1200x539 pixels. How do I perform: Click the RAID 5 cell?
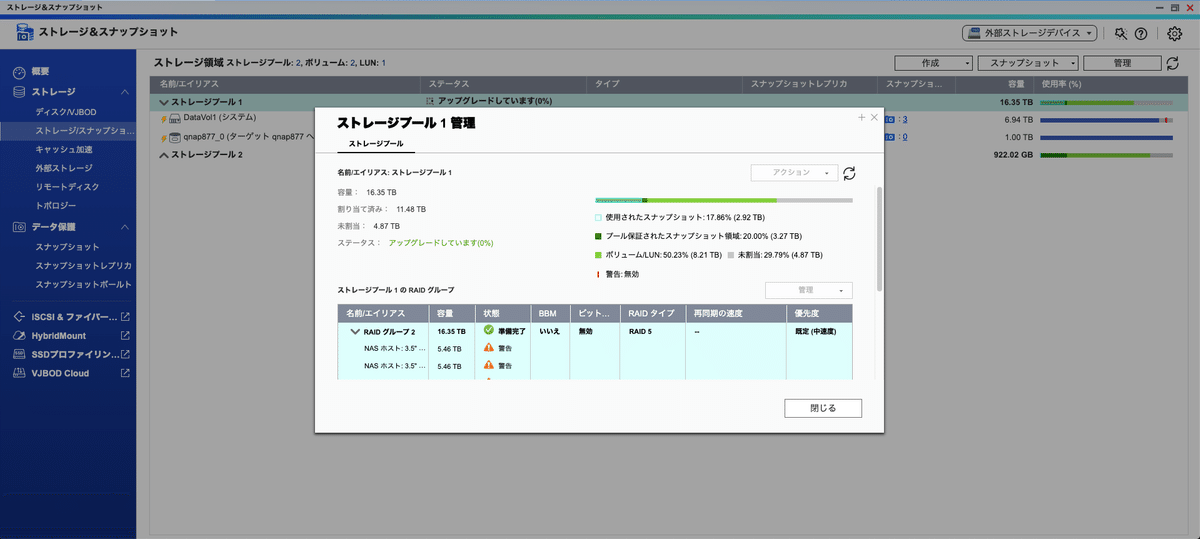tap(640, 330)
